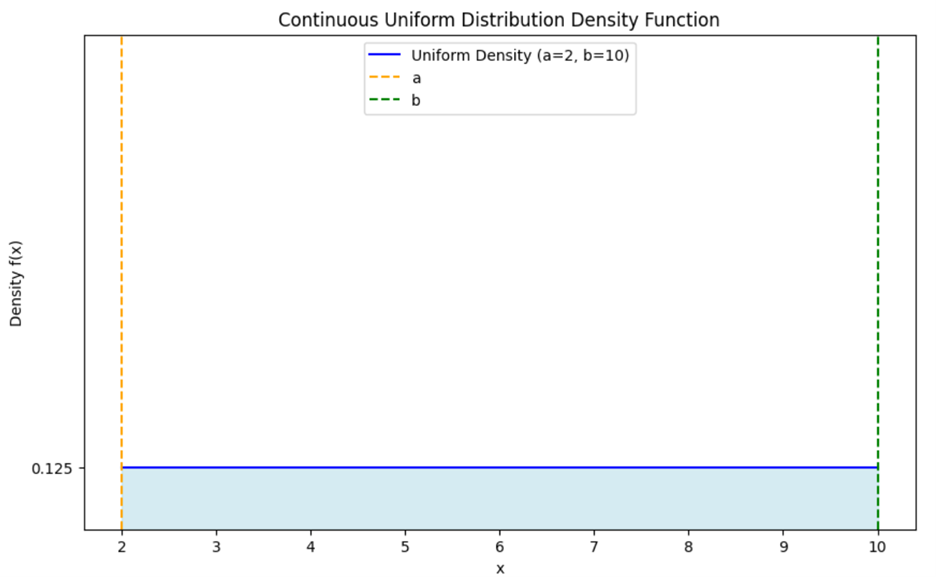Click where blue line meets green dashed line
The image size is (936, 577).
point(877,465)
